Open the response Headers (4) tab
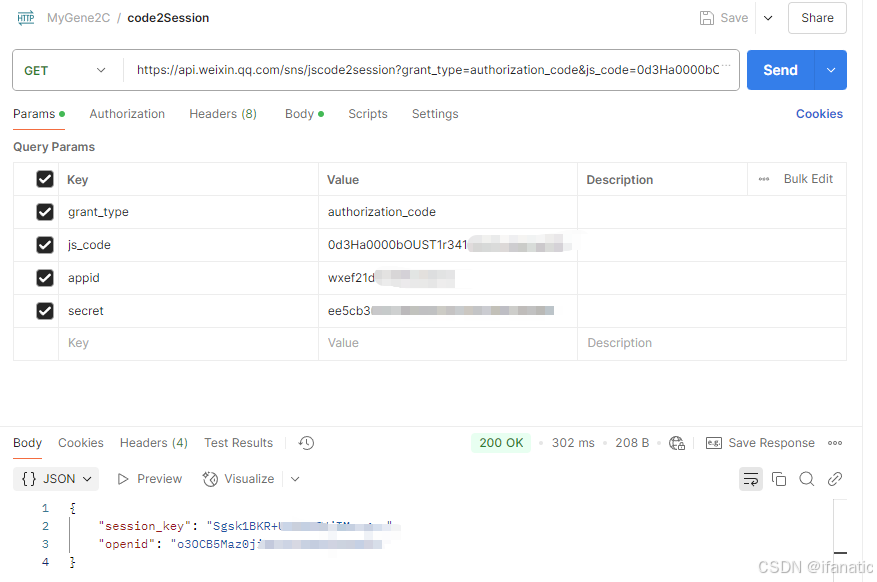This screenshot has height=582, width=877. (x=154, y=443)
